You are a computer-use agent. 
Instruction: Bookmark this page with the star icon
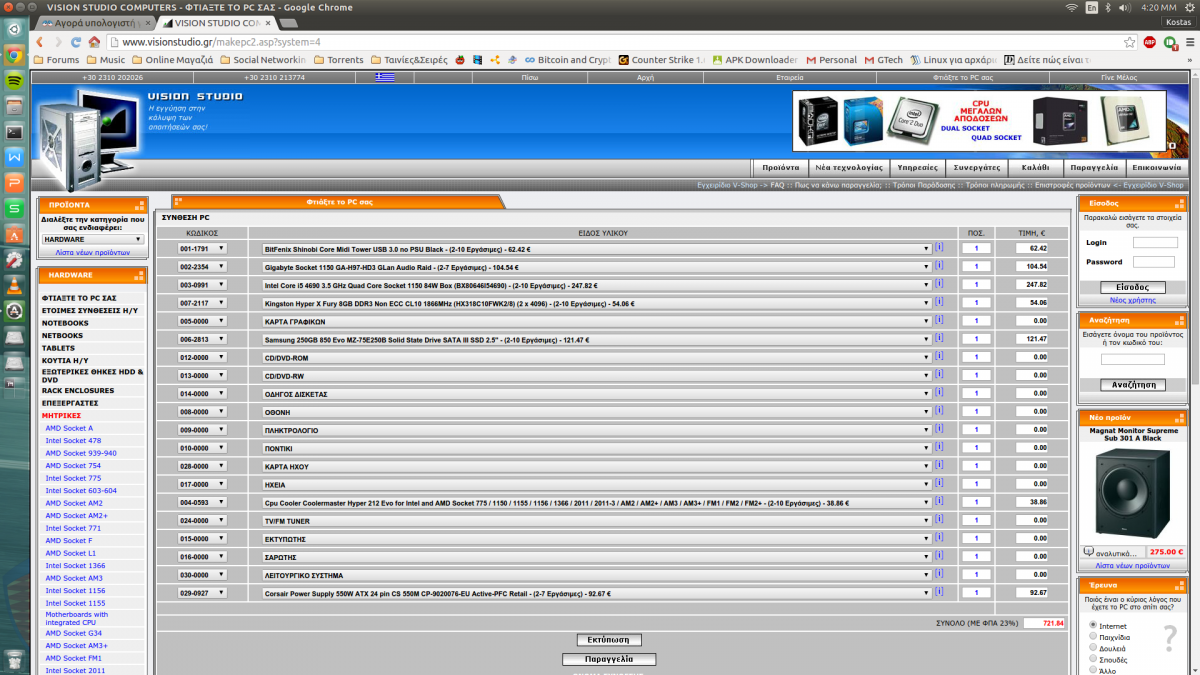(x=1129, y=42)
